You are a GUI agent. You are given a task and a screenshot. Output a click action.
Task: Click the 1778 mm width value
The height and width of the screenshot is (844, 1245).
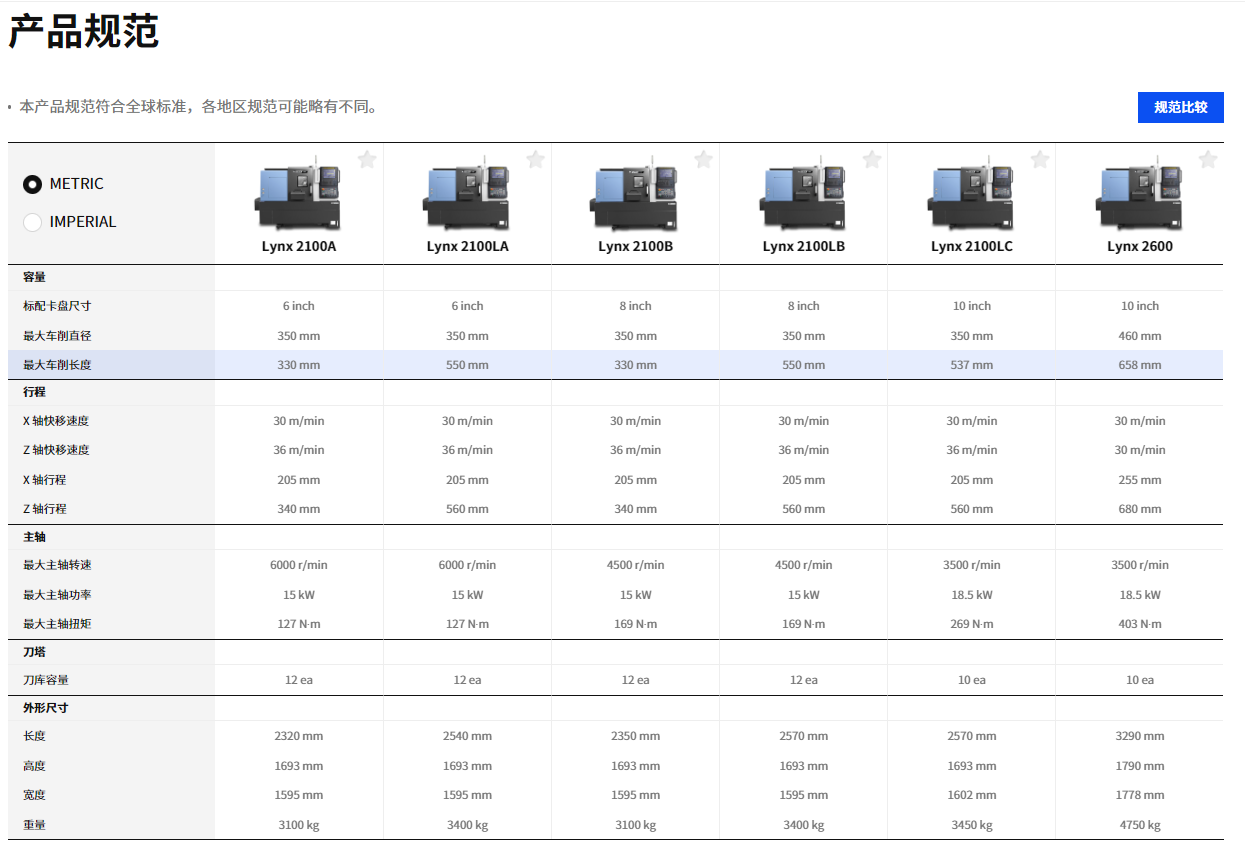tap(1140, 795)
